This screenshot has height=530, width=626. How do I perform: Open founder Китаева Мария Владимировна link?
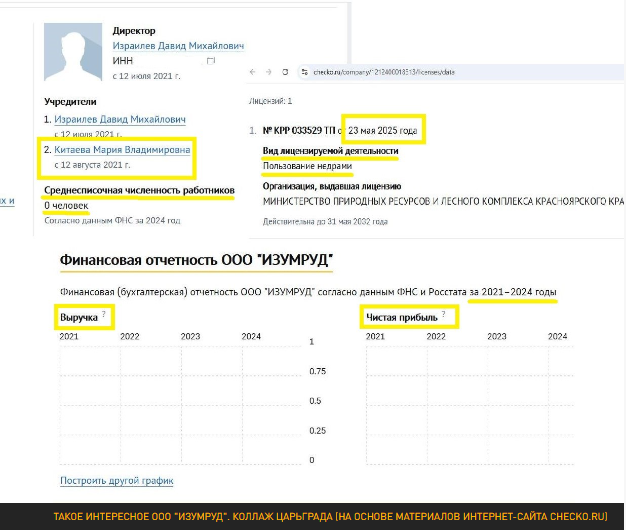(127, 151)
